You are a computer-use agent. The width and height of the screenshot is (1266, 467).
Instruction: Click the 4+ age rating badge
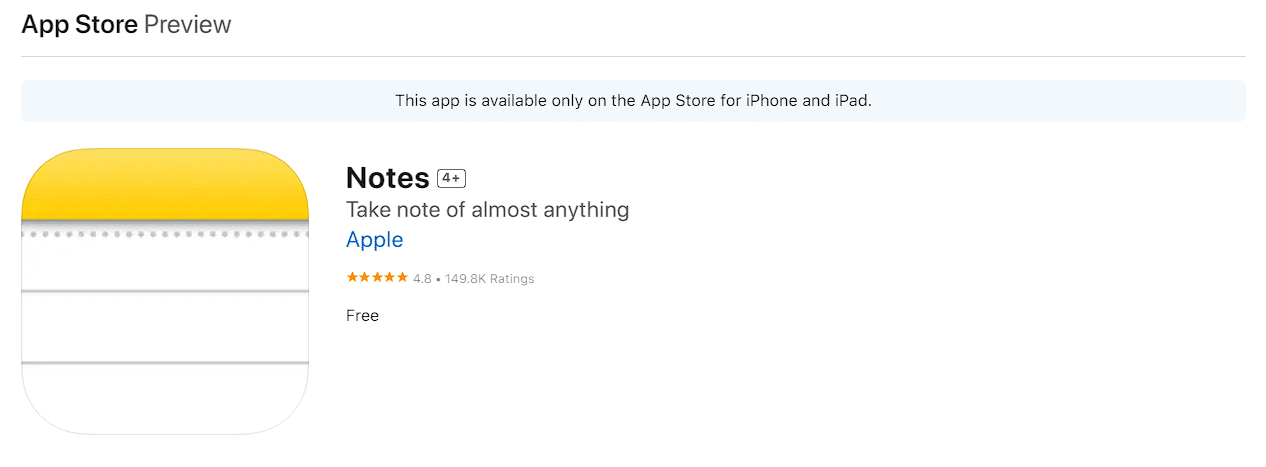pos(452,178)
